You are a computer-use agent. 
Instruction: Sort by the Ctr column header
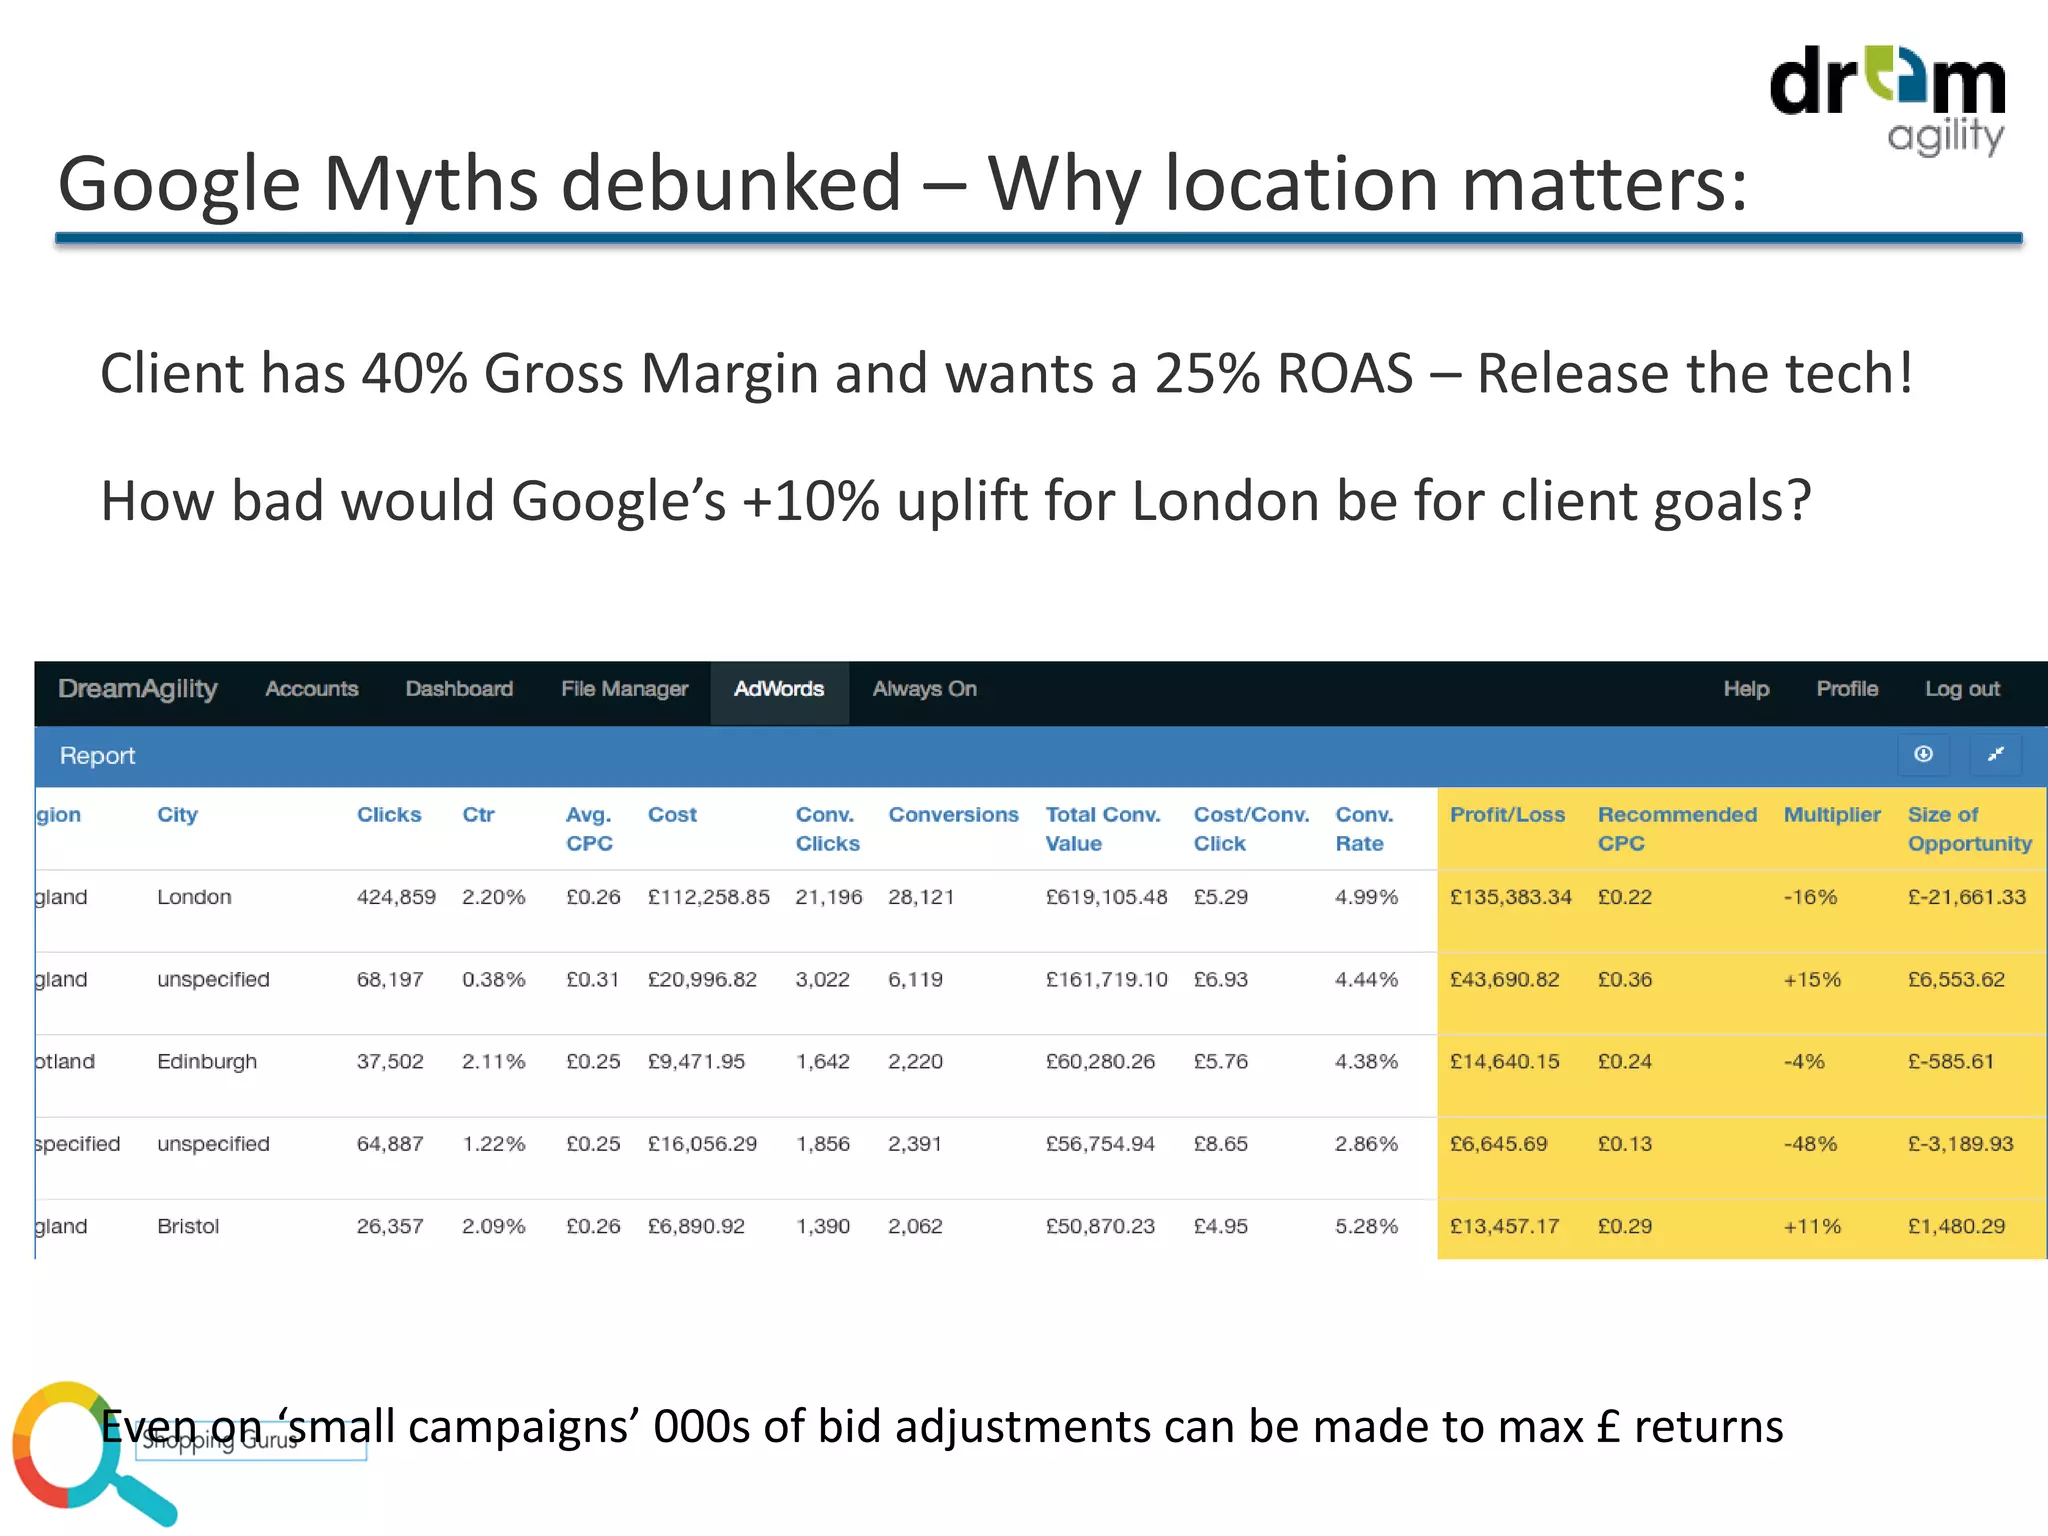tap(478, 815)
